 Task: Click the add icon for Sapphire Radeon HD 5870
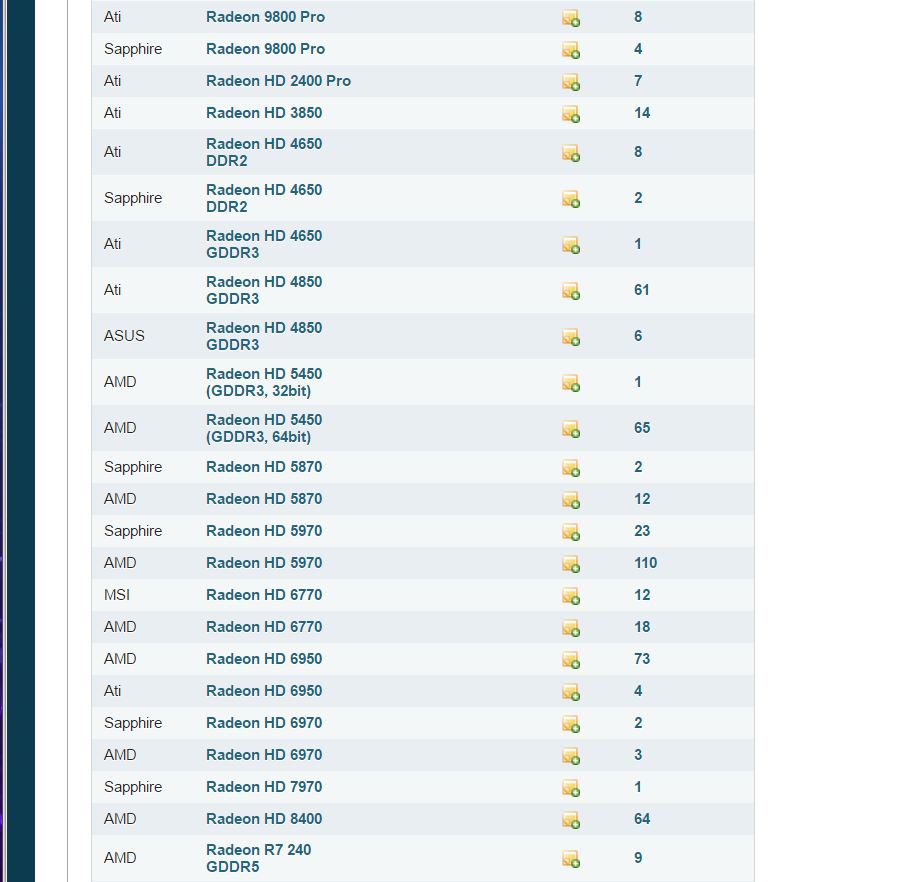click(x=571, y=468)
